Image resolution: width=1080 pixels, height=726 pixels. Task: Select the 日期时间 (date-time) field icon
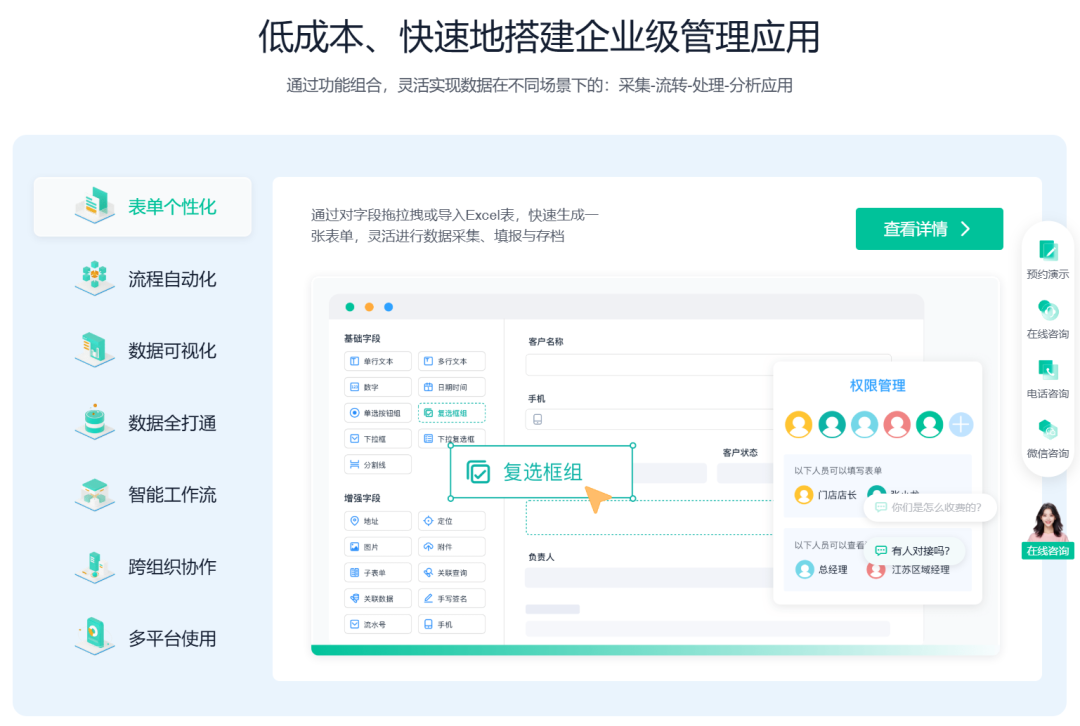pyautogui.click(x=452, y=387)
